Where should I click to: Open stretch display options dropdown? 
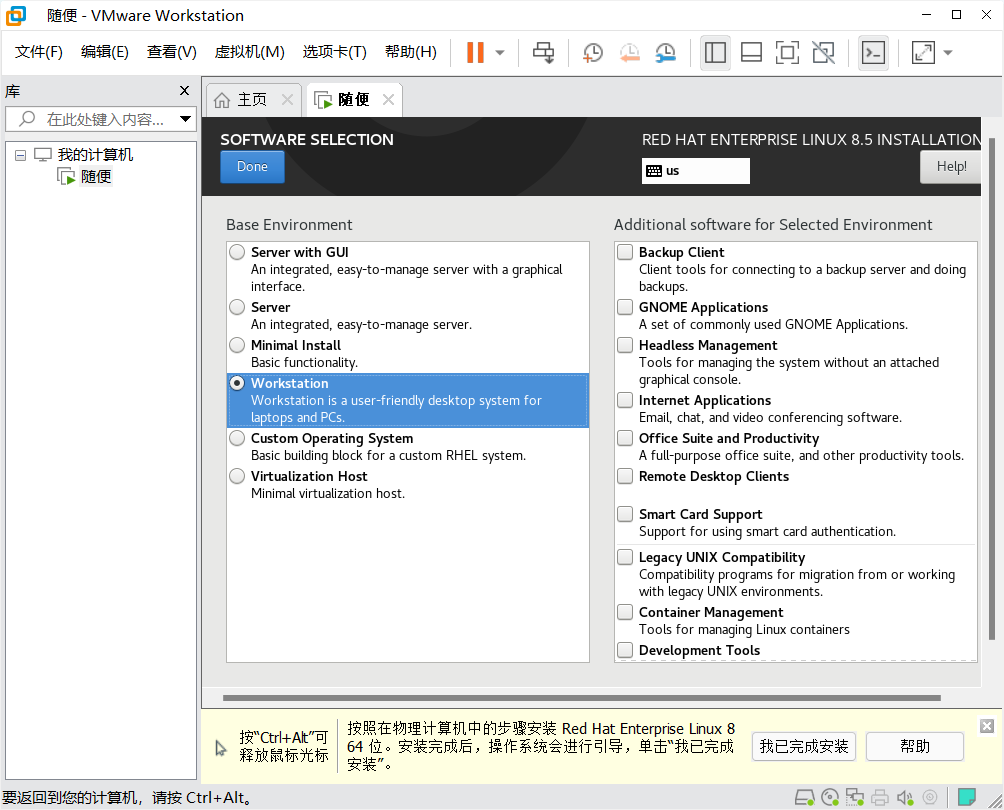(948, 53)
